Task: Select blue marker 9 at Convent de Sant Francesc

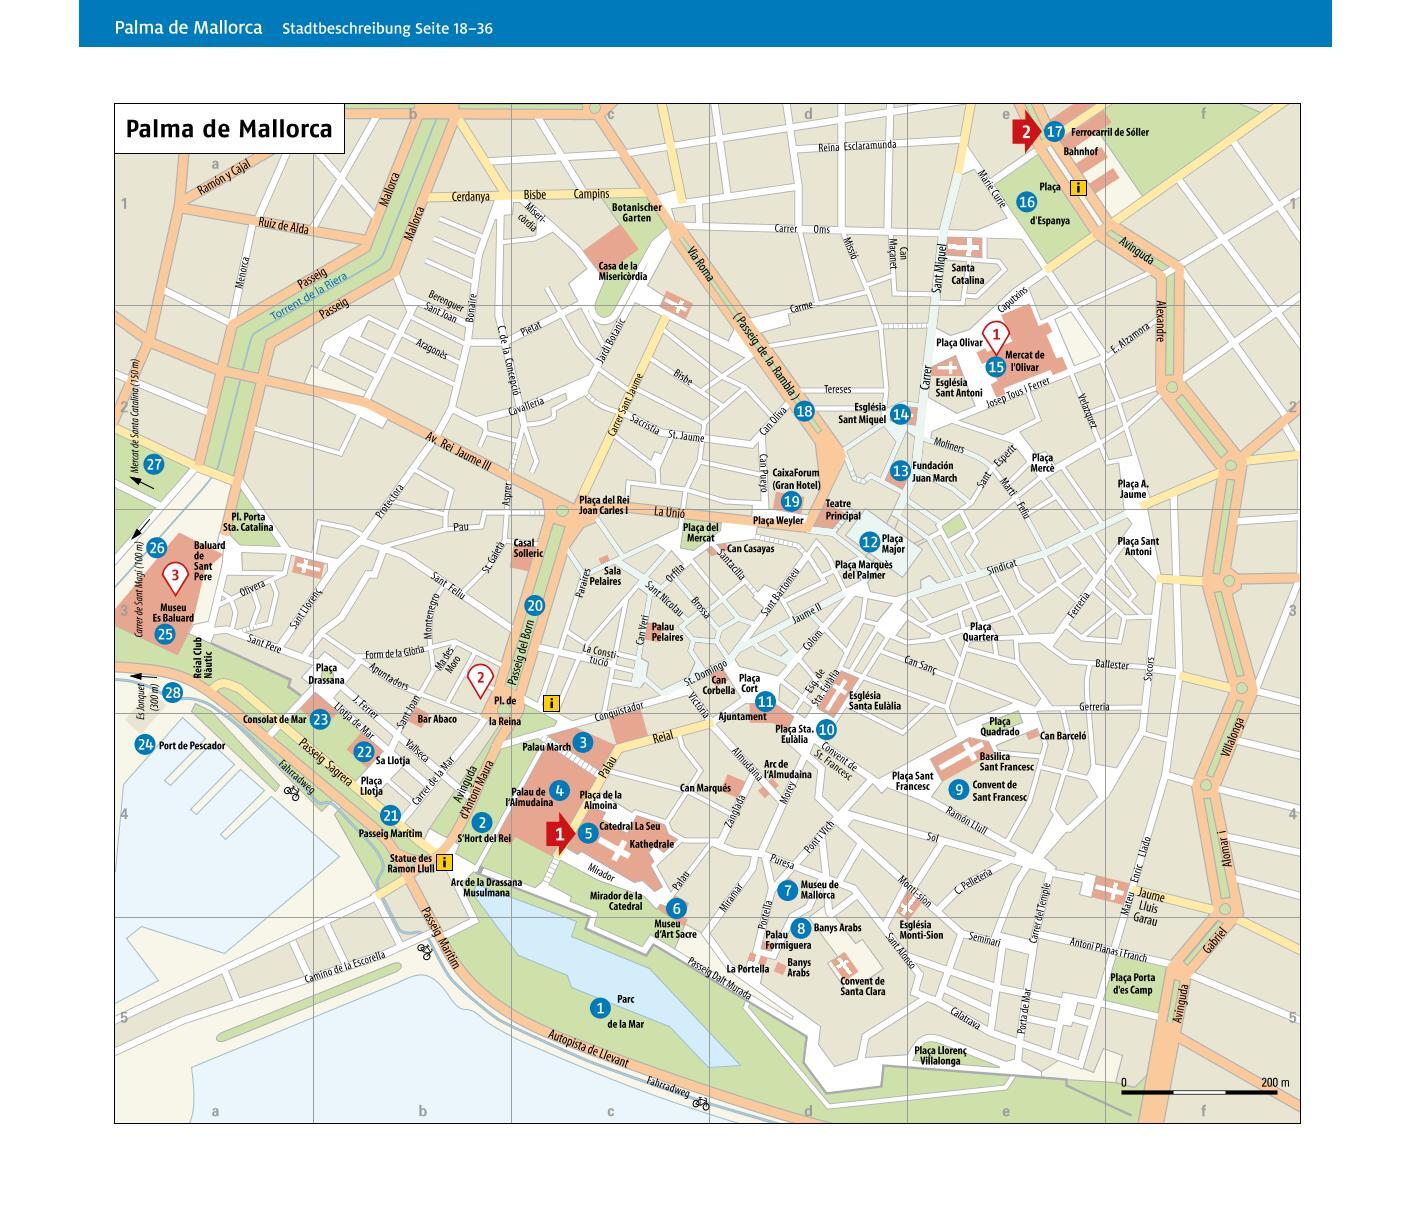Action: click(958, 790)
